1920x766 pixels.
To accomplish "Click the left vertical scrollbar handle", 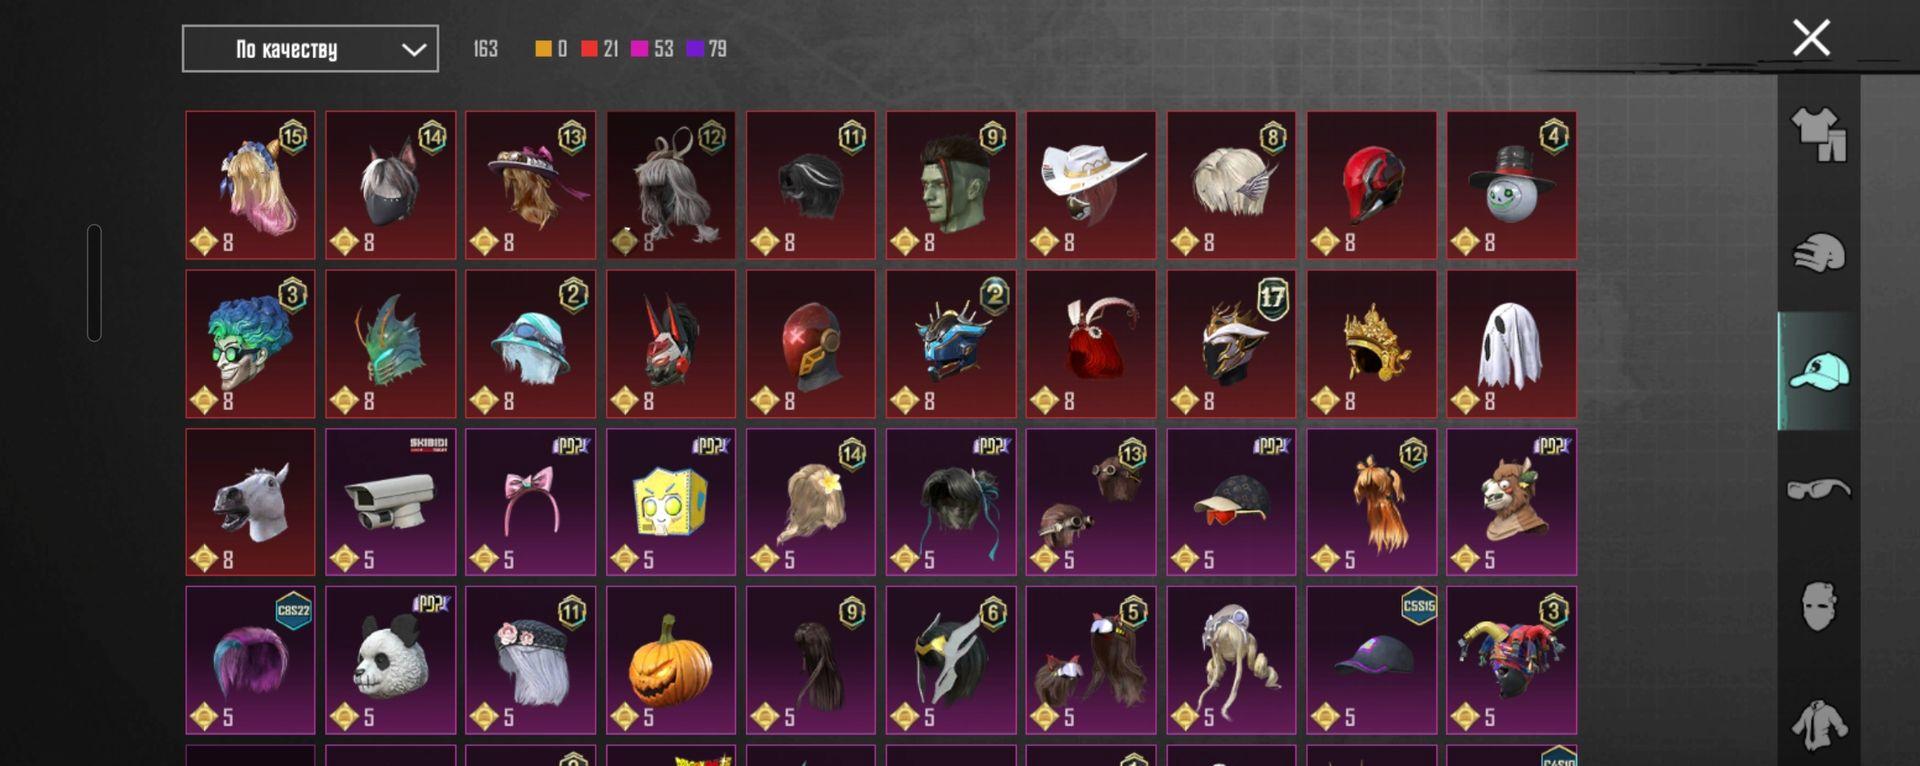I will [94, 283].
